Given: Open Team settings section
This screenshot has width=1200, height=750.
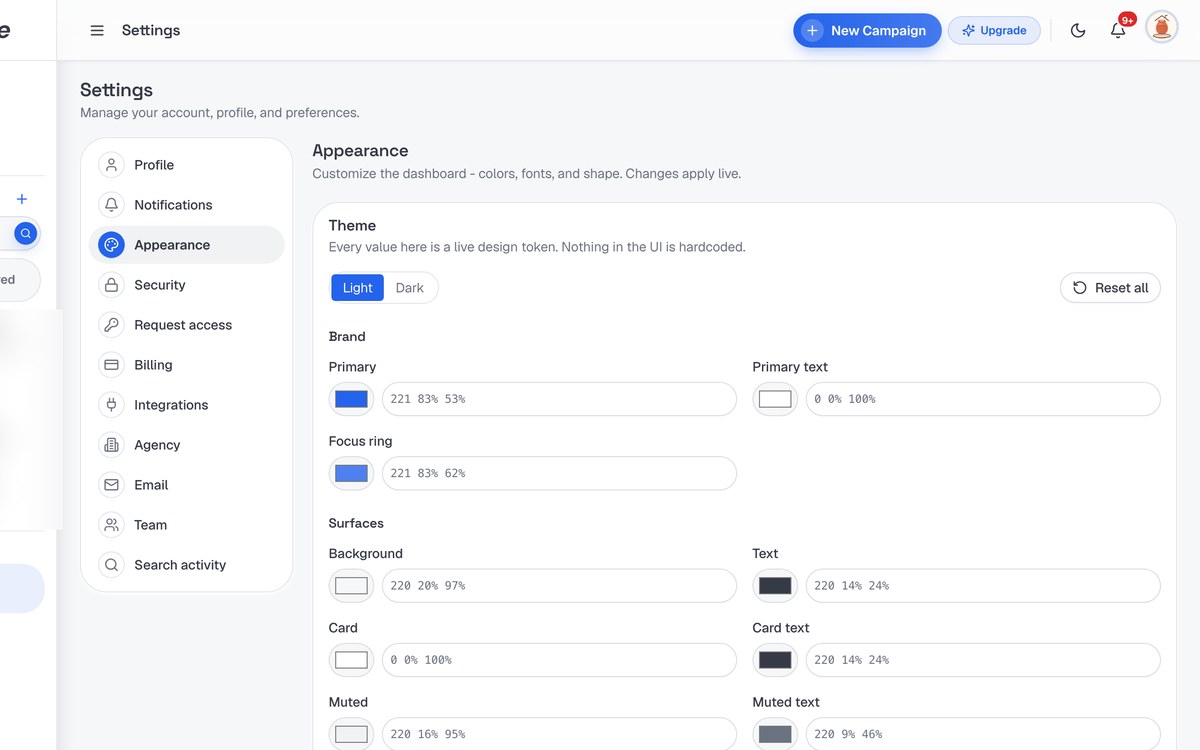Looking at the screenshot, I should (187, 525).
